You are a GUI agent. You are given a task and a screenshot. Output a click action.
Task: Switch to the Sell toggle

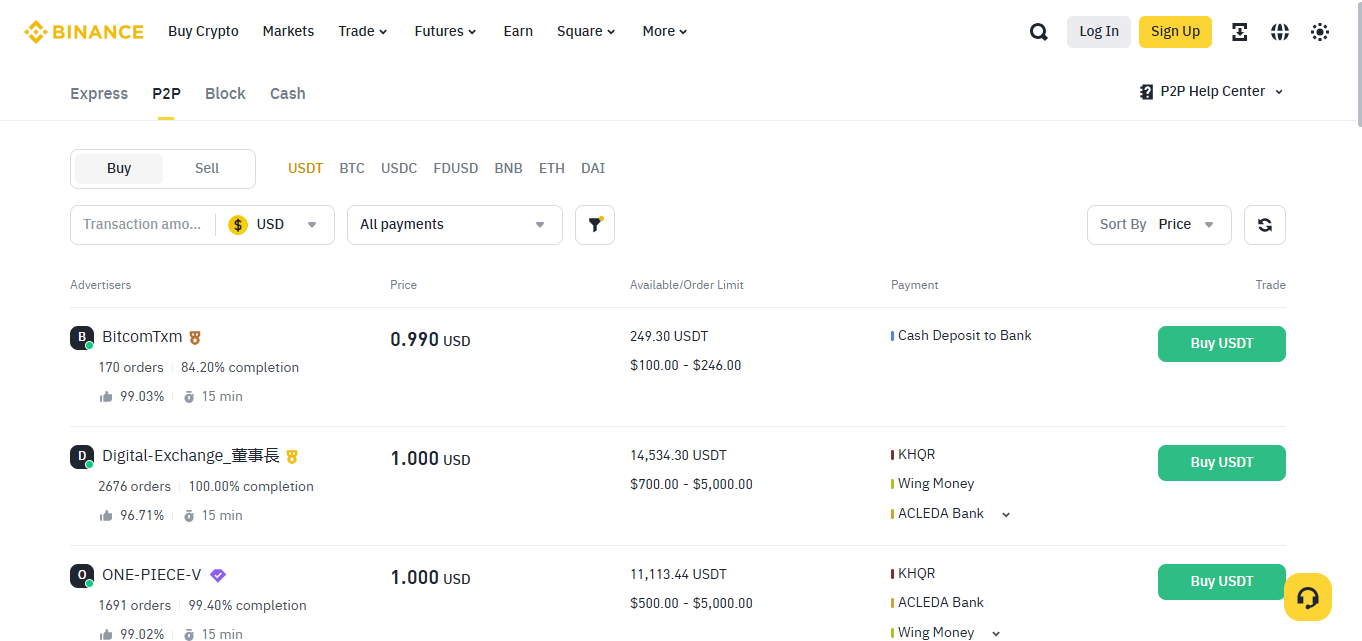tap(207, 169)
